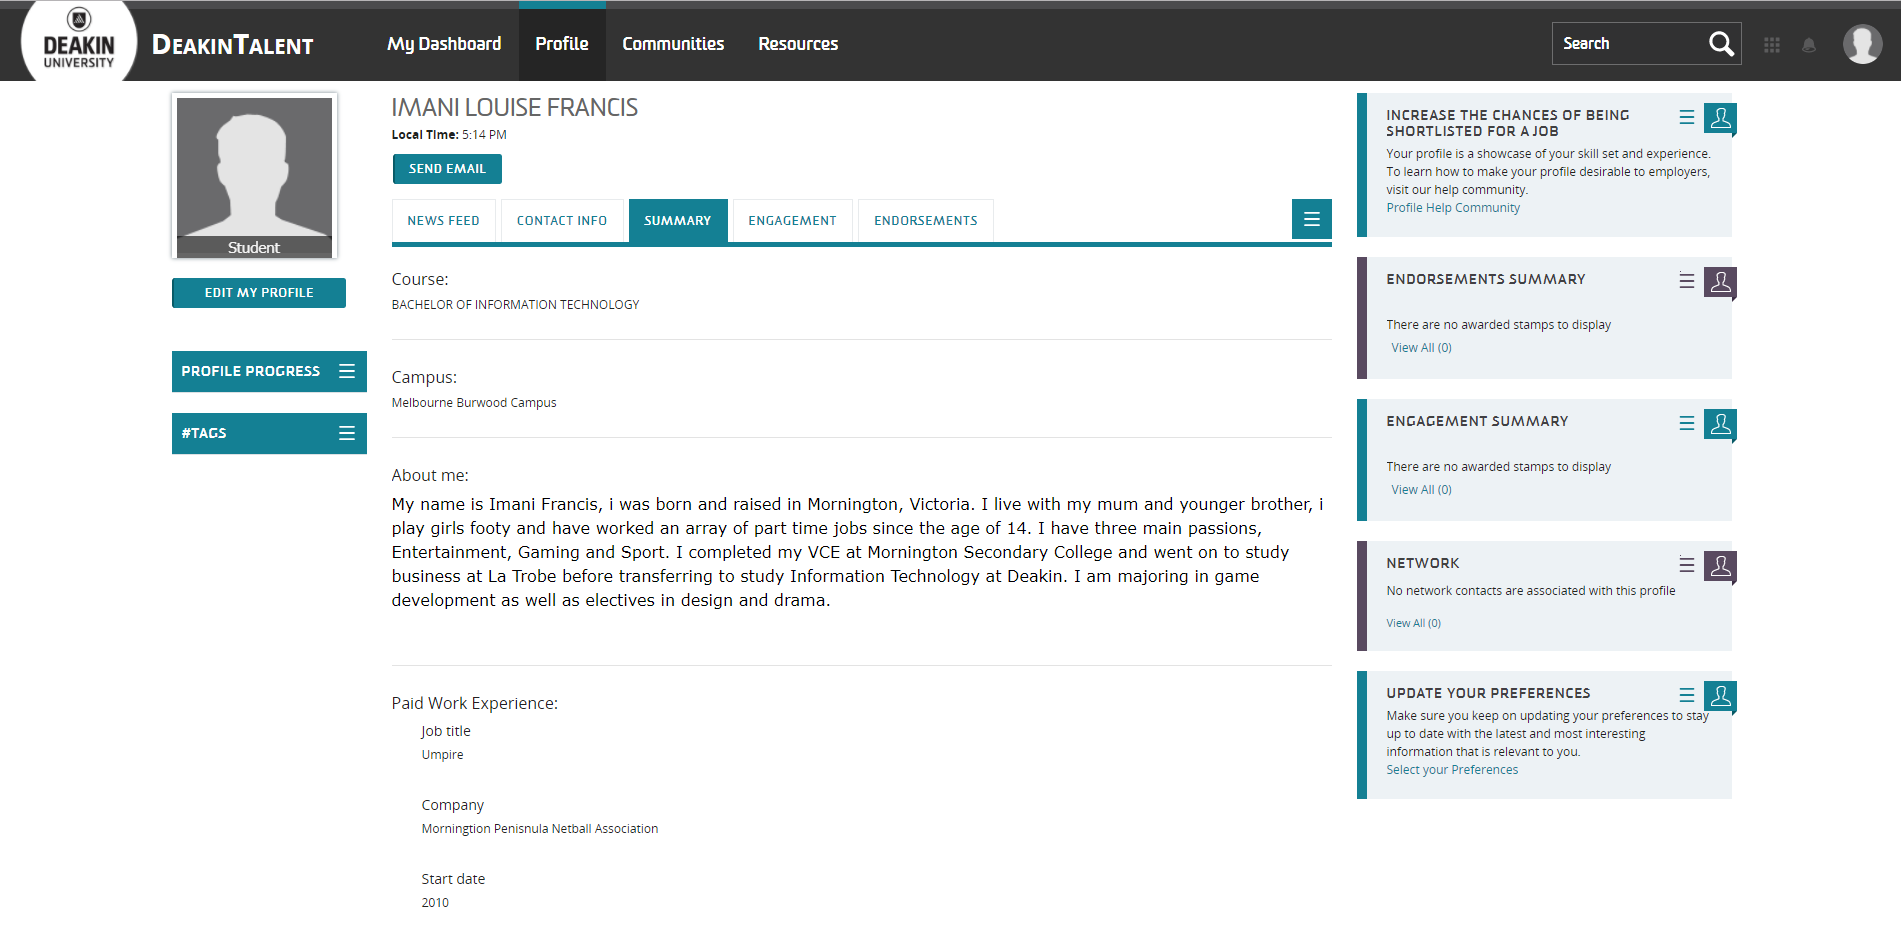Open the notifications bell icon
1901x944 pixels.
tap(1809, 45)
